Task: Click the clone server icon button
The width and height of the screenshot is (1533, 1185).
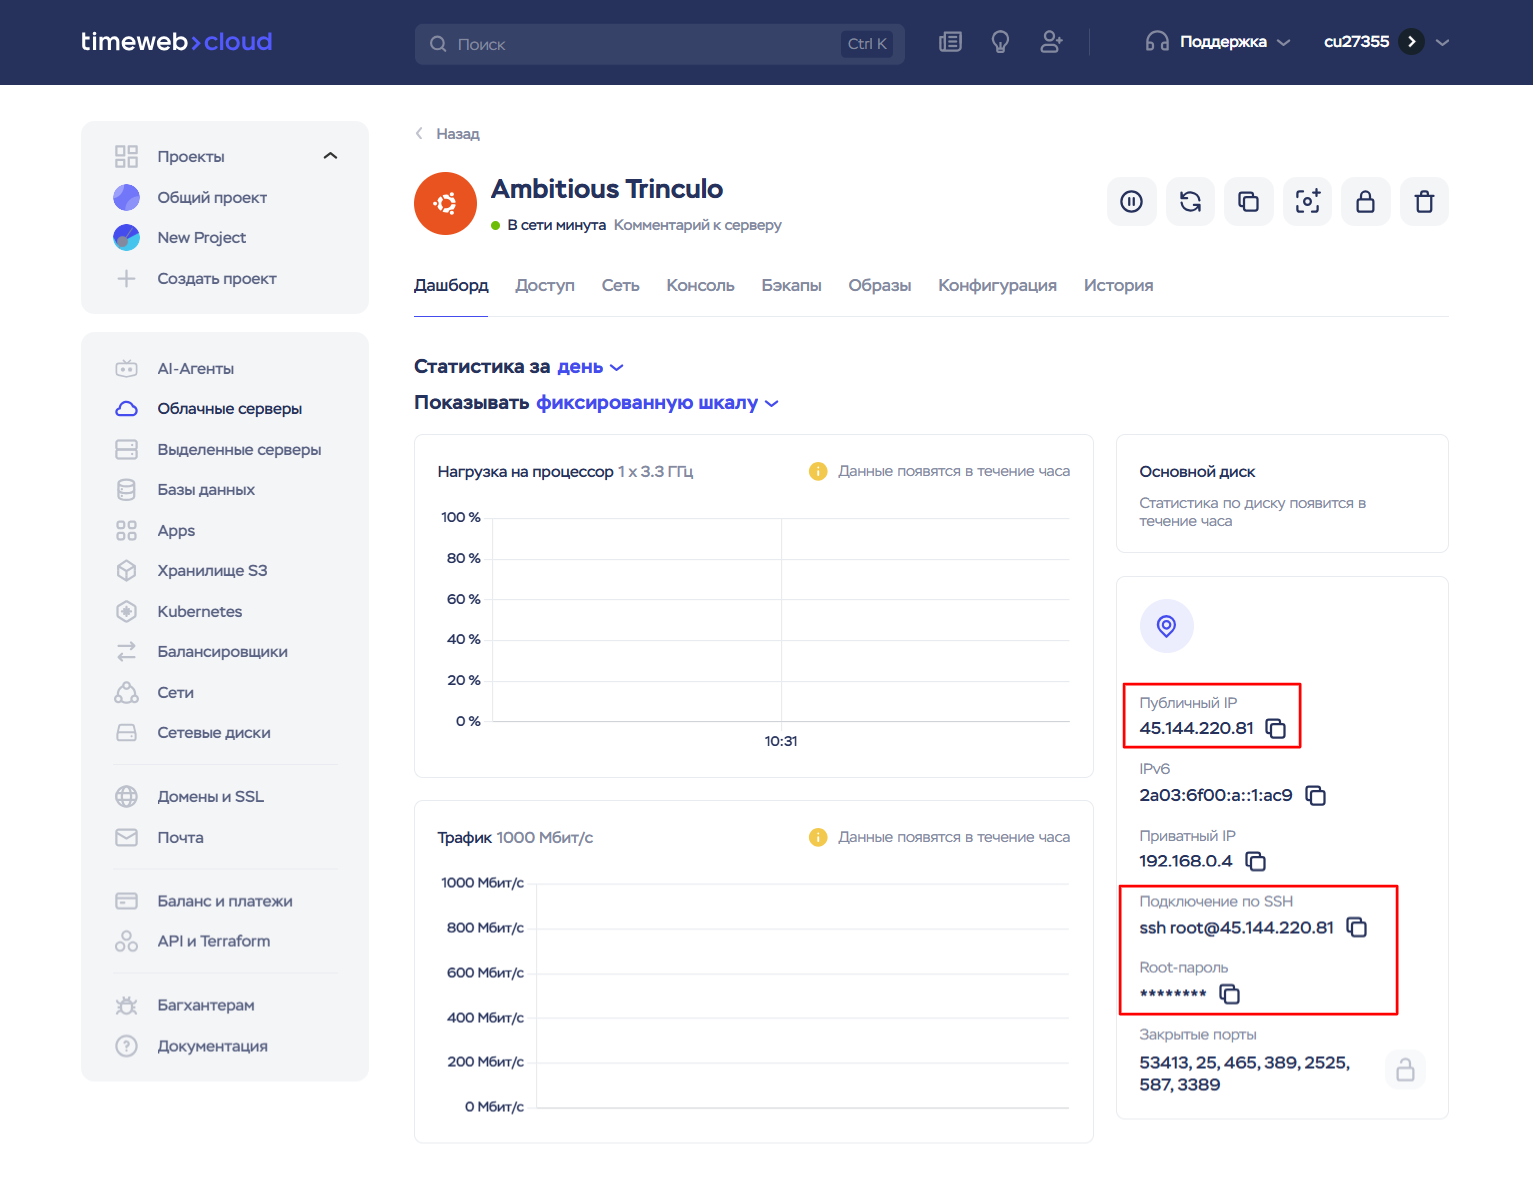Action: coord(1249,202)
